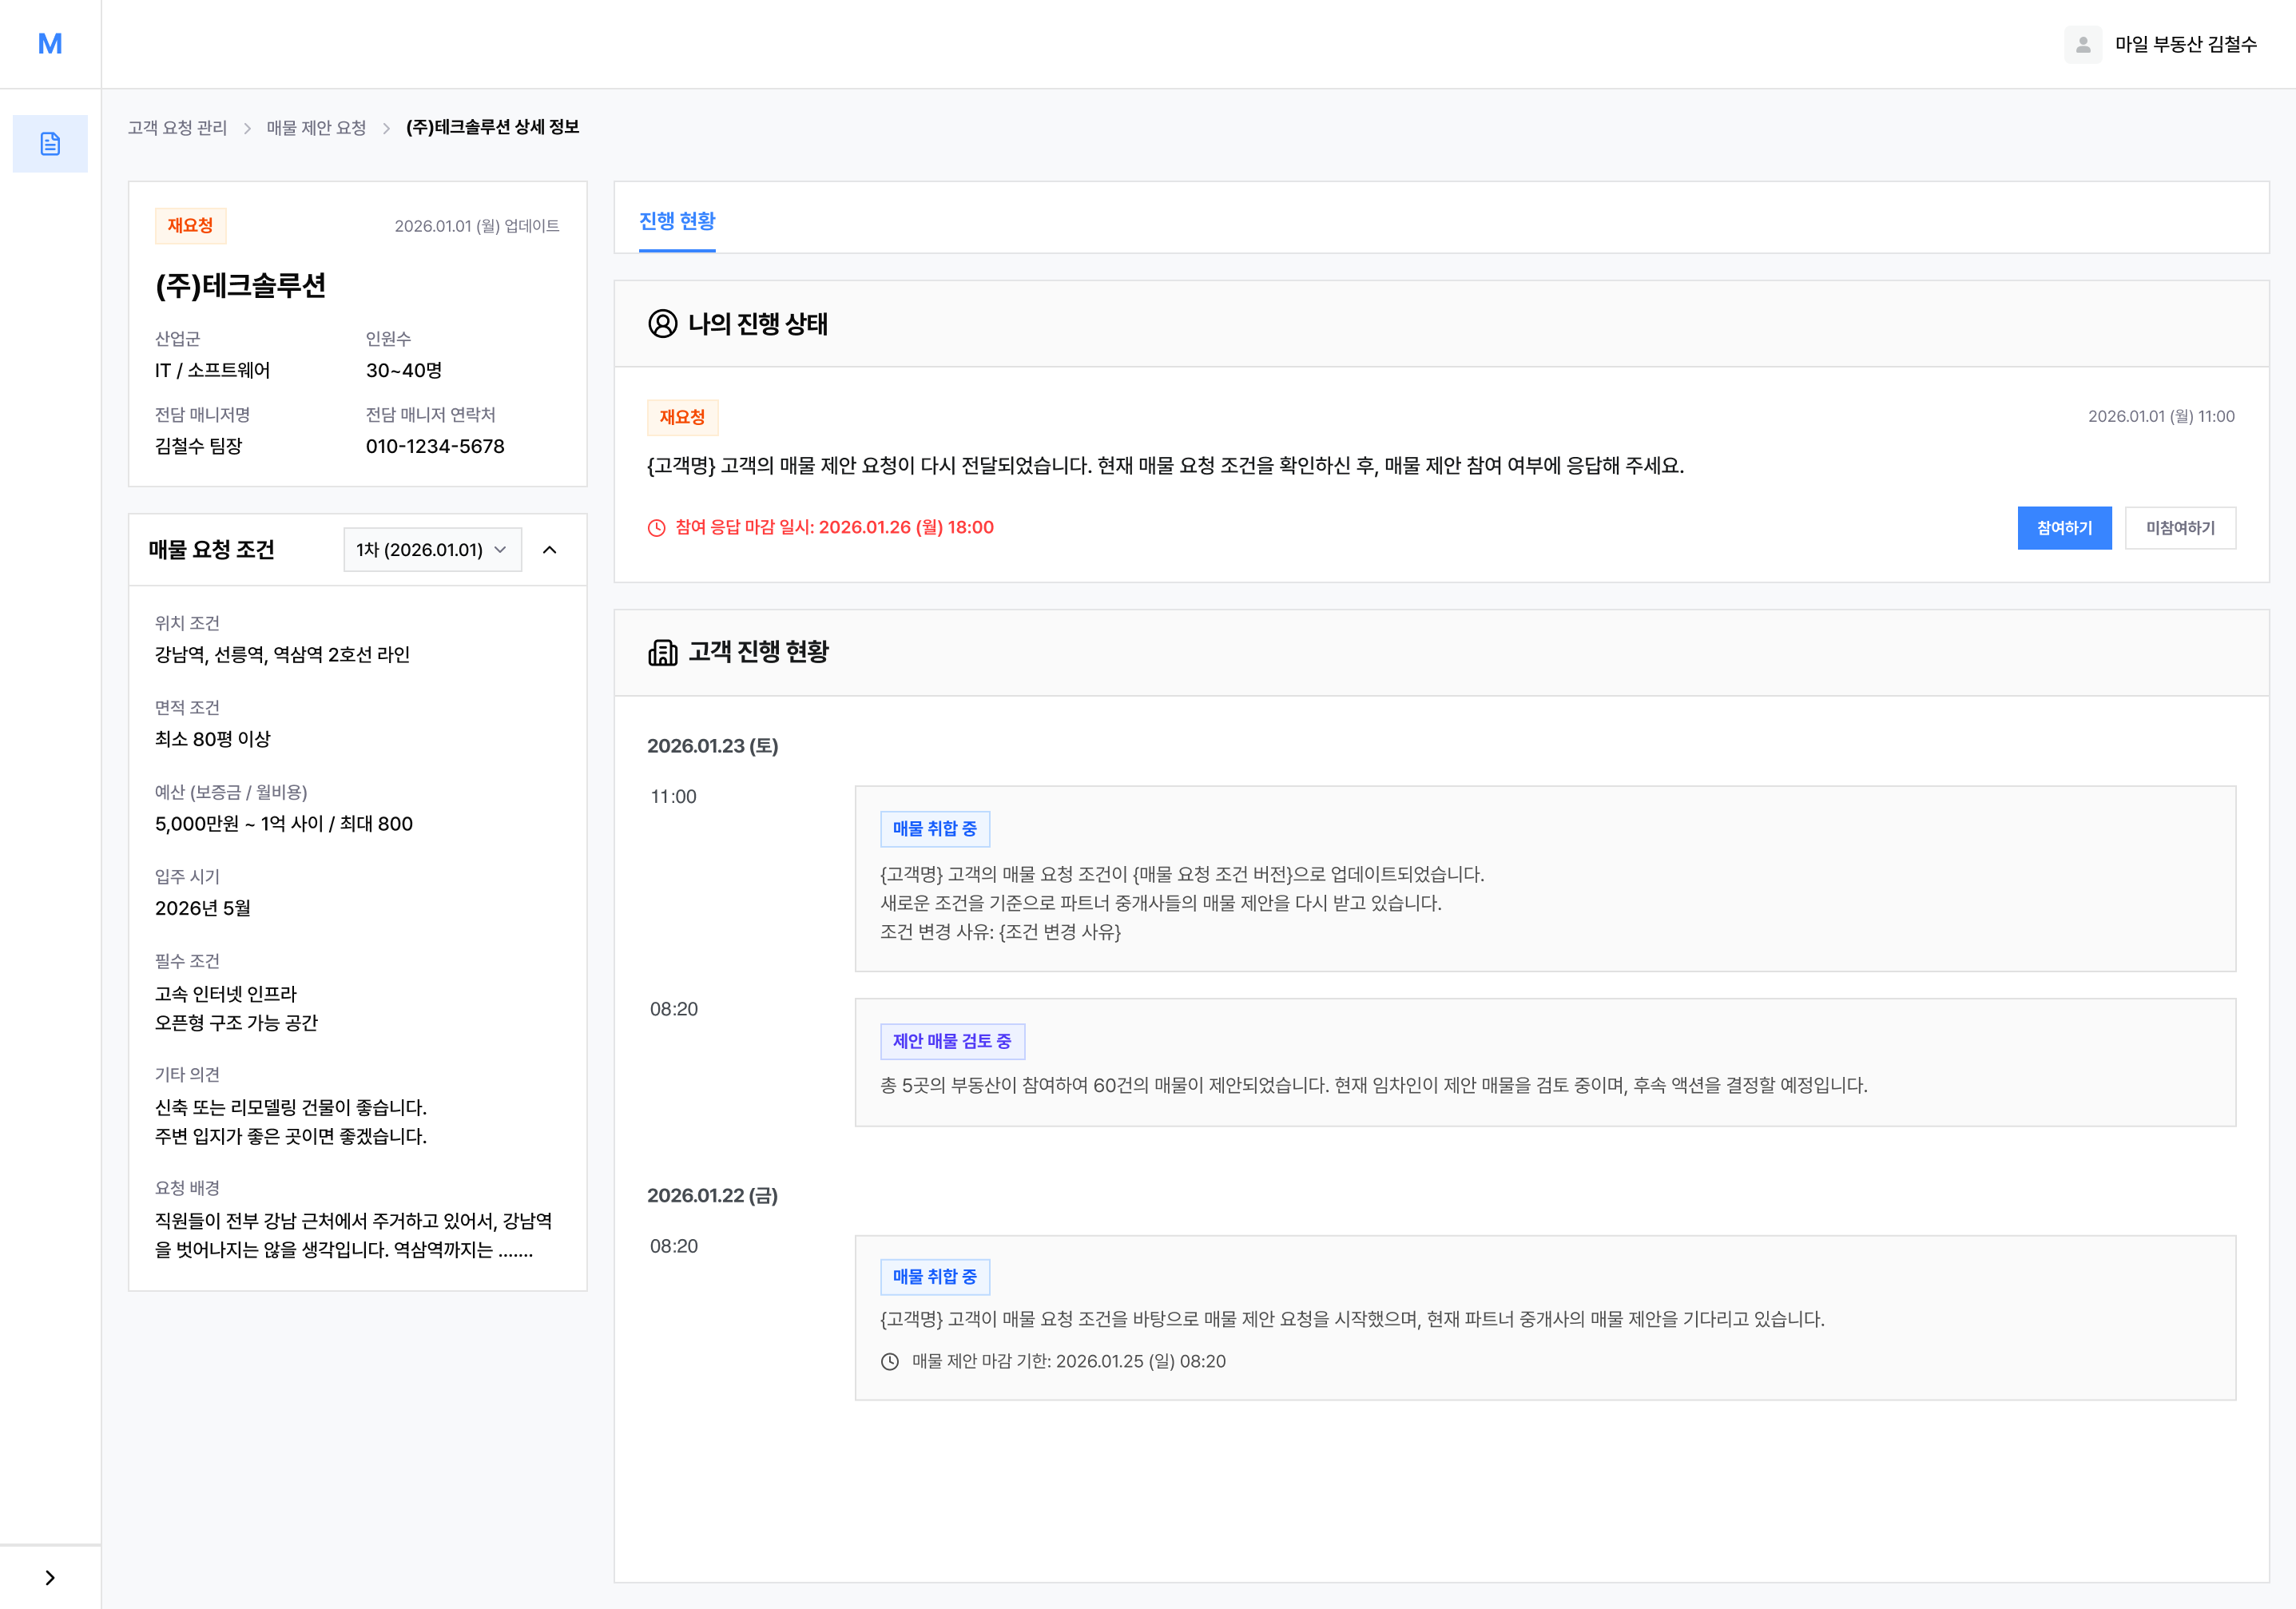Open the document sidebar menu icon
The width and height of the screenshot is (2296, 1609).
[x=50, y=144]
